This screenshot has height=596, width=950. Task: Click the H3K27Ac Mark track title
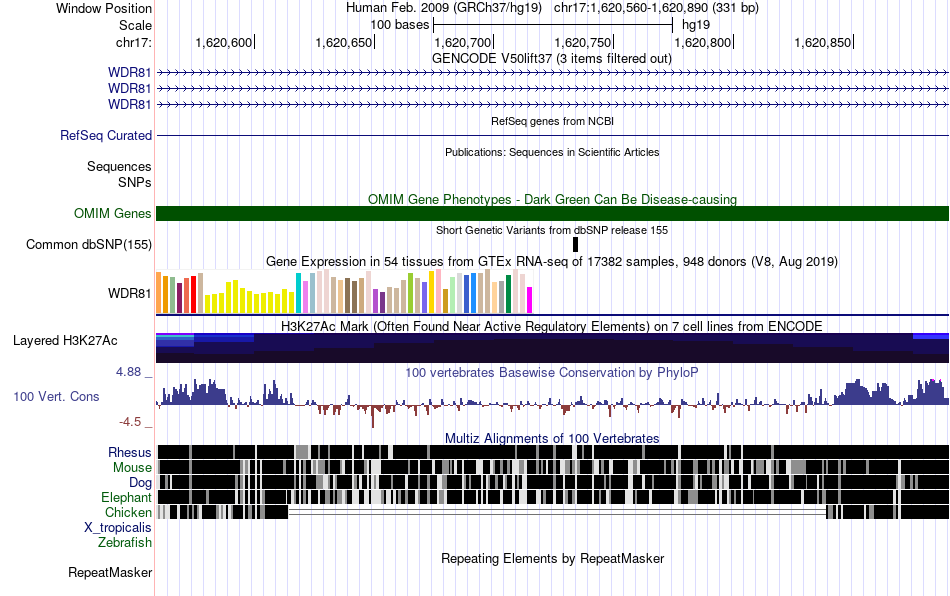(x=552, y=326)
